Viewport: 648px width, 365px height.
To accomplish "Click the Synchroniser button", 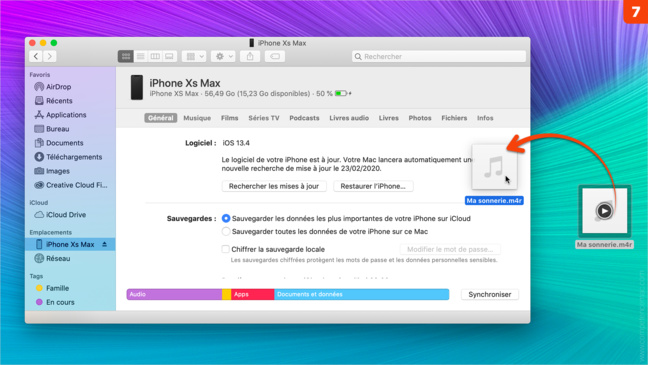I will pyautogui.click(x=490, y=294).
